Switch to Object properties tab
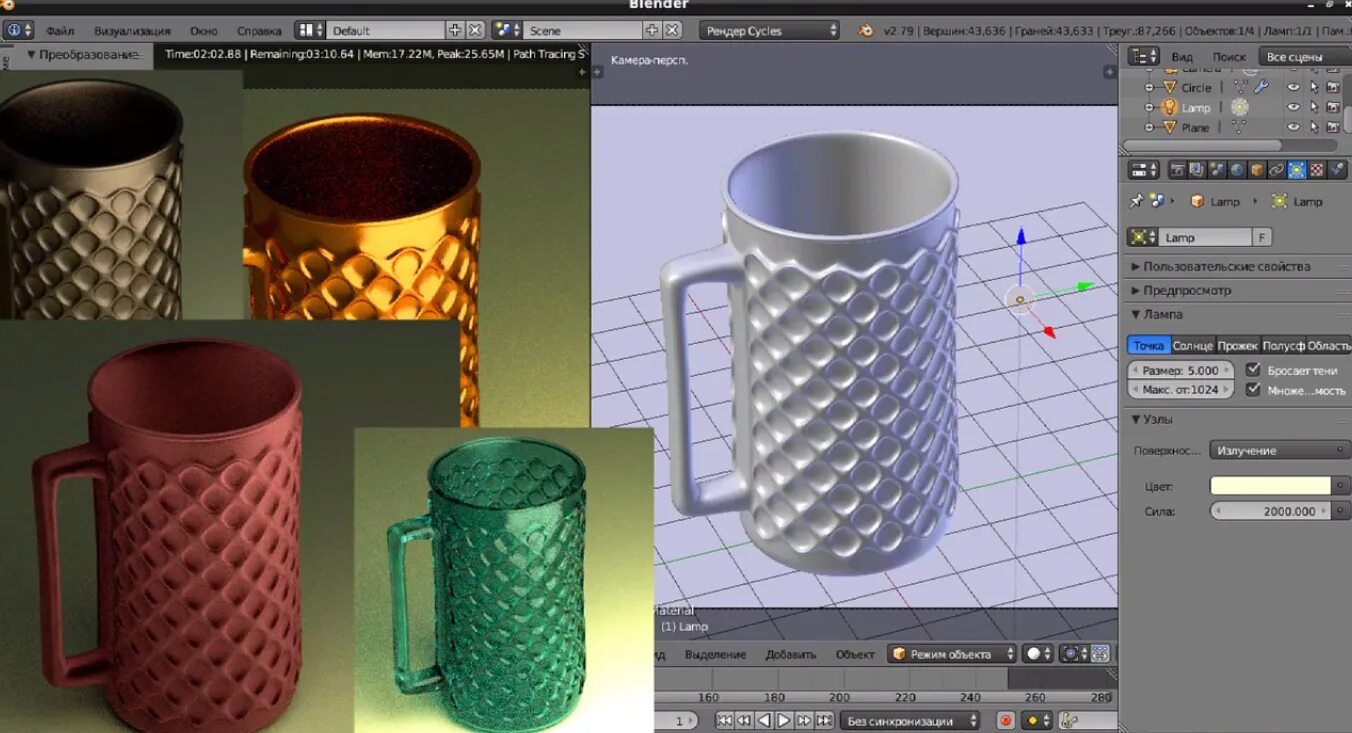This screenshot has height=733, width=1352. 1257,170
